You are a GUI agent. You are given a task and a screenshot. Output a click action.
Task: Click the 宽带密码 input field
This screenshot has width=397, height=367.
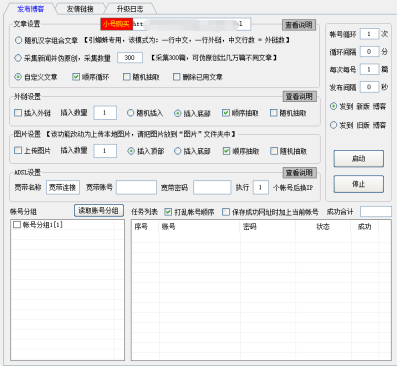212,187
